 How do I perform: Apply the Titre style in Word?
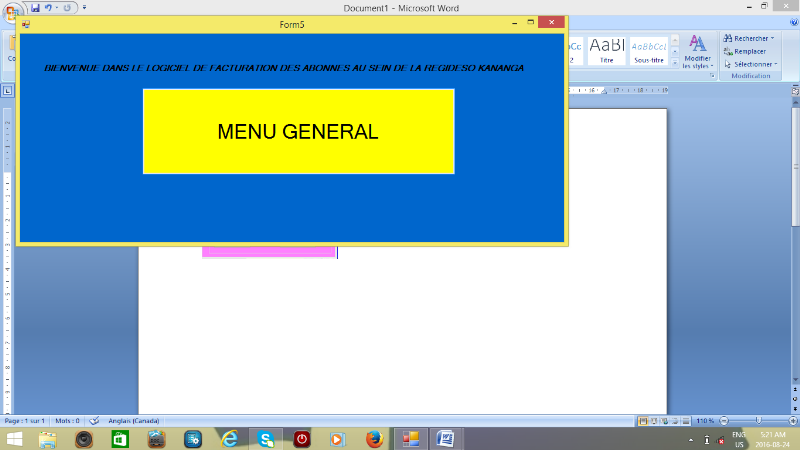pyautogui.click(x=607, y=51)
